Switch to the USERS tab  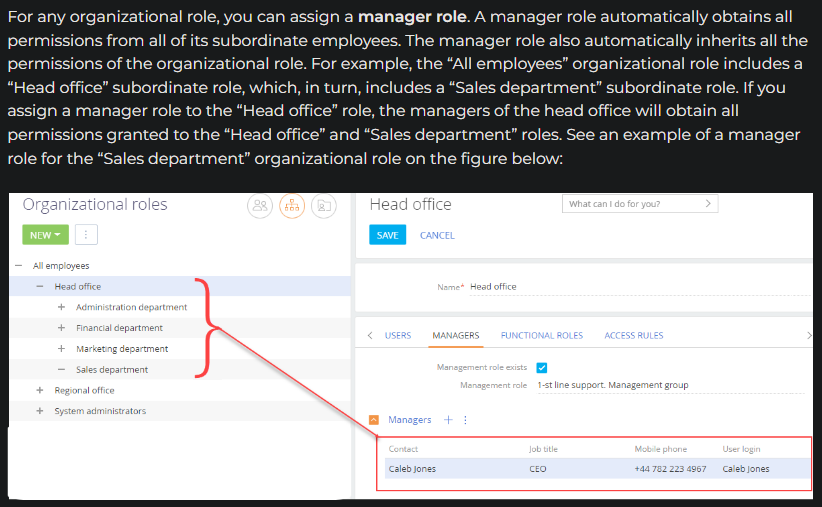click(x=398, y=336)
